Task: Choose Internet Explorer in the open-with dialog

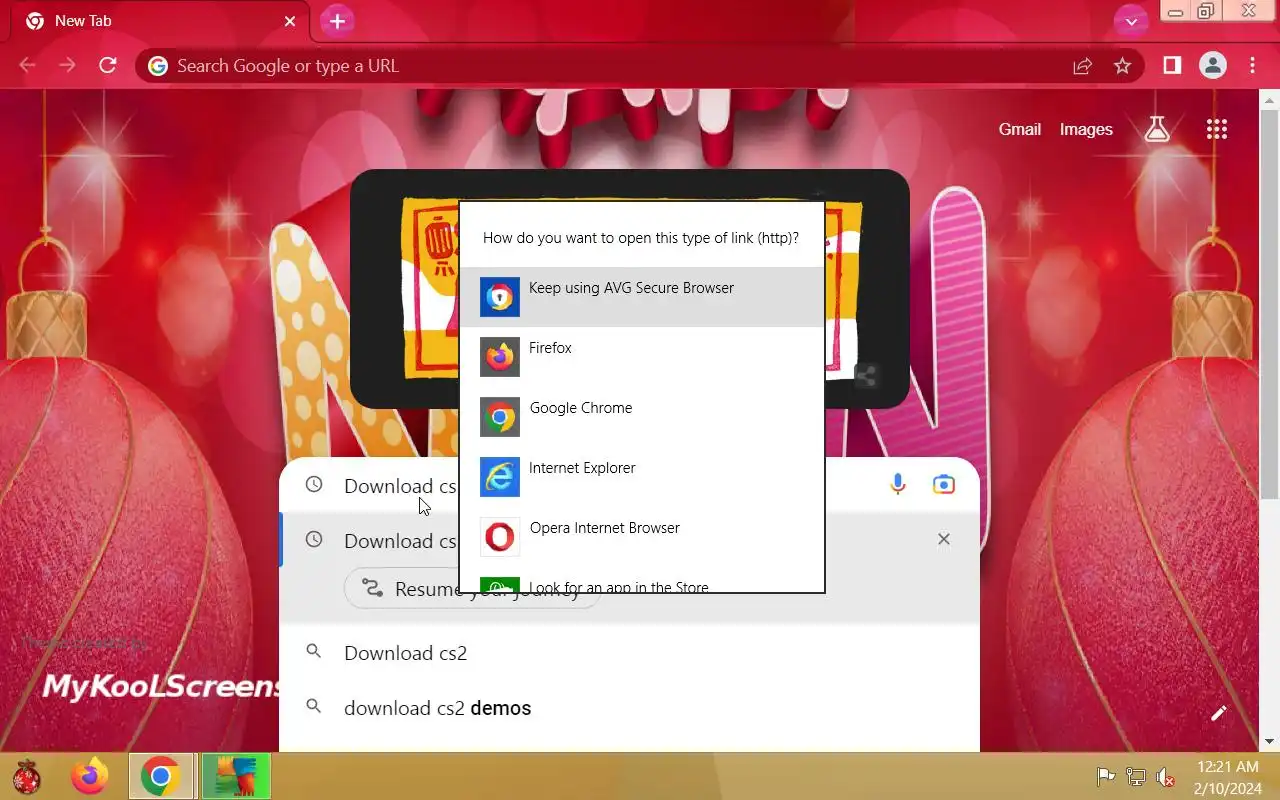Action: click(642, 477)
